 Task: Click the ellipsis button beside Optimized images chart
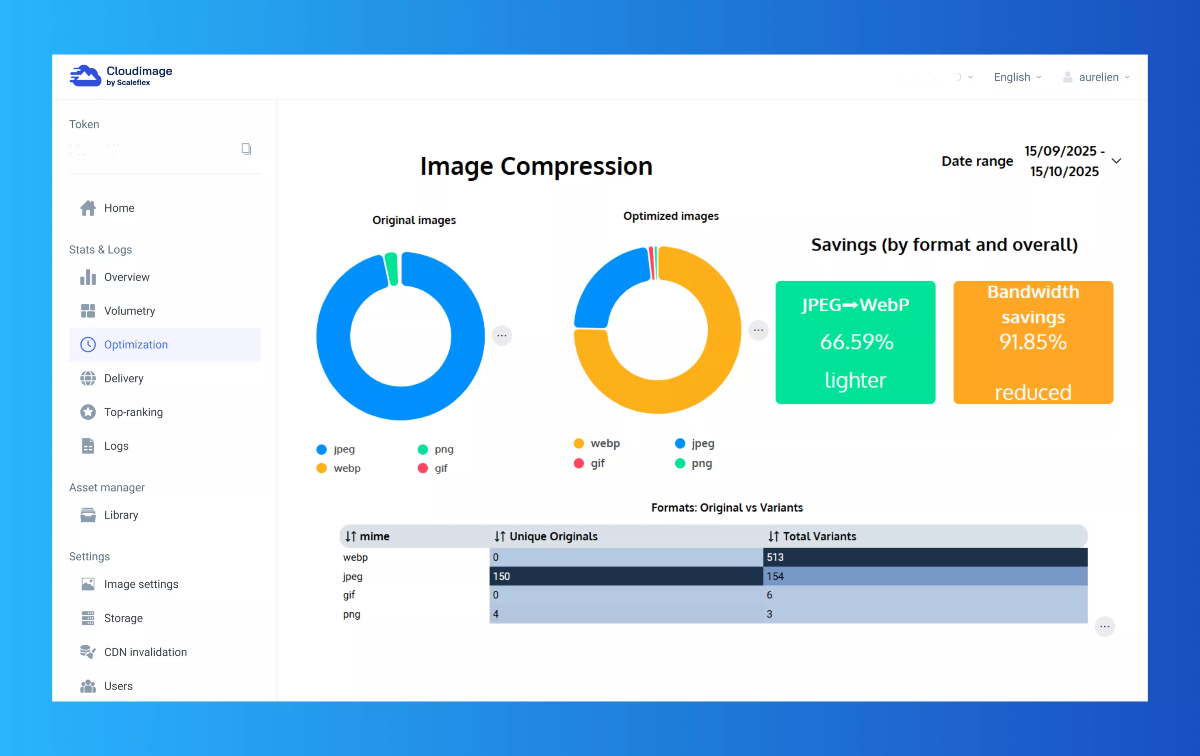point(758,329)
